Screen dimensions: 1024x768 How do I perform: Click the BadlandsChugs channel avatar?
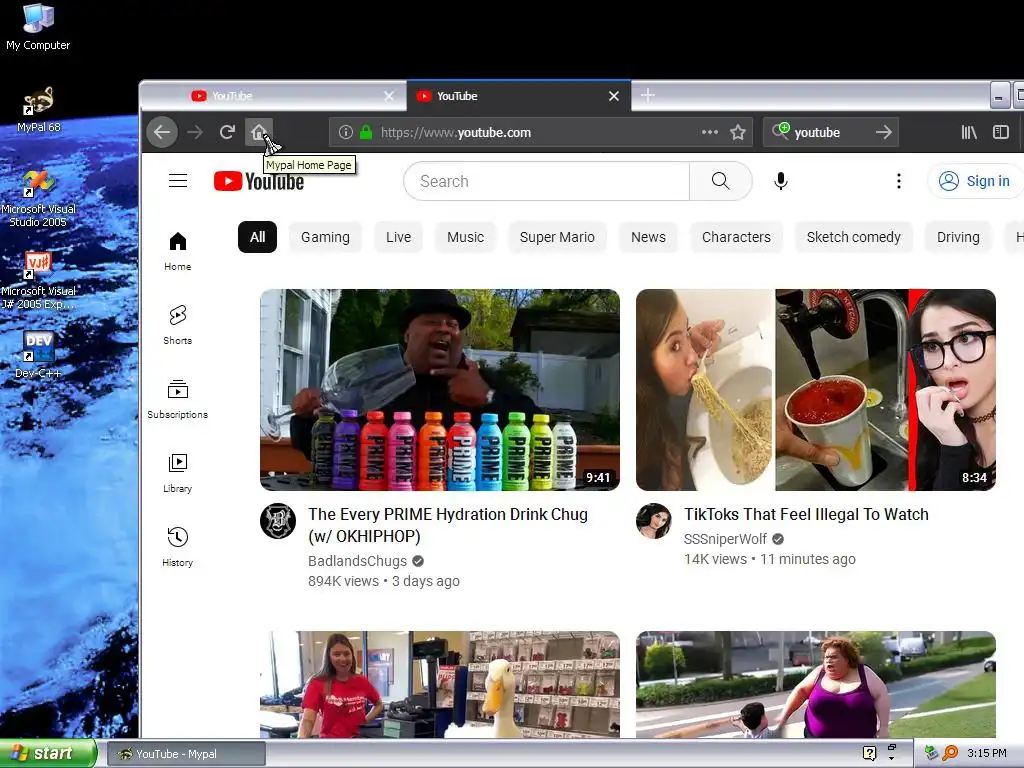coord(278,520)
